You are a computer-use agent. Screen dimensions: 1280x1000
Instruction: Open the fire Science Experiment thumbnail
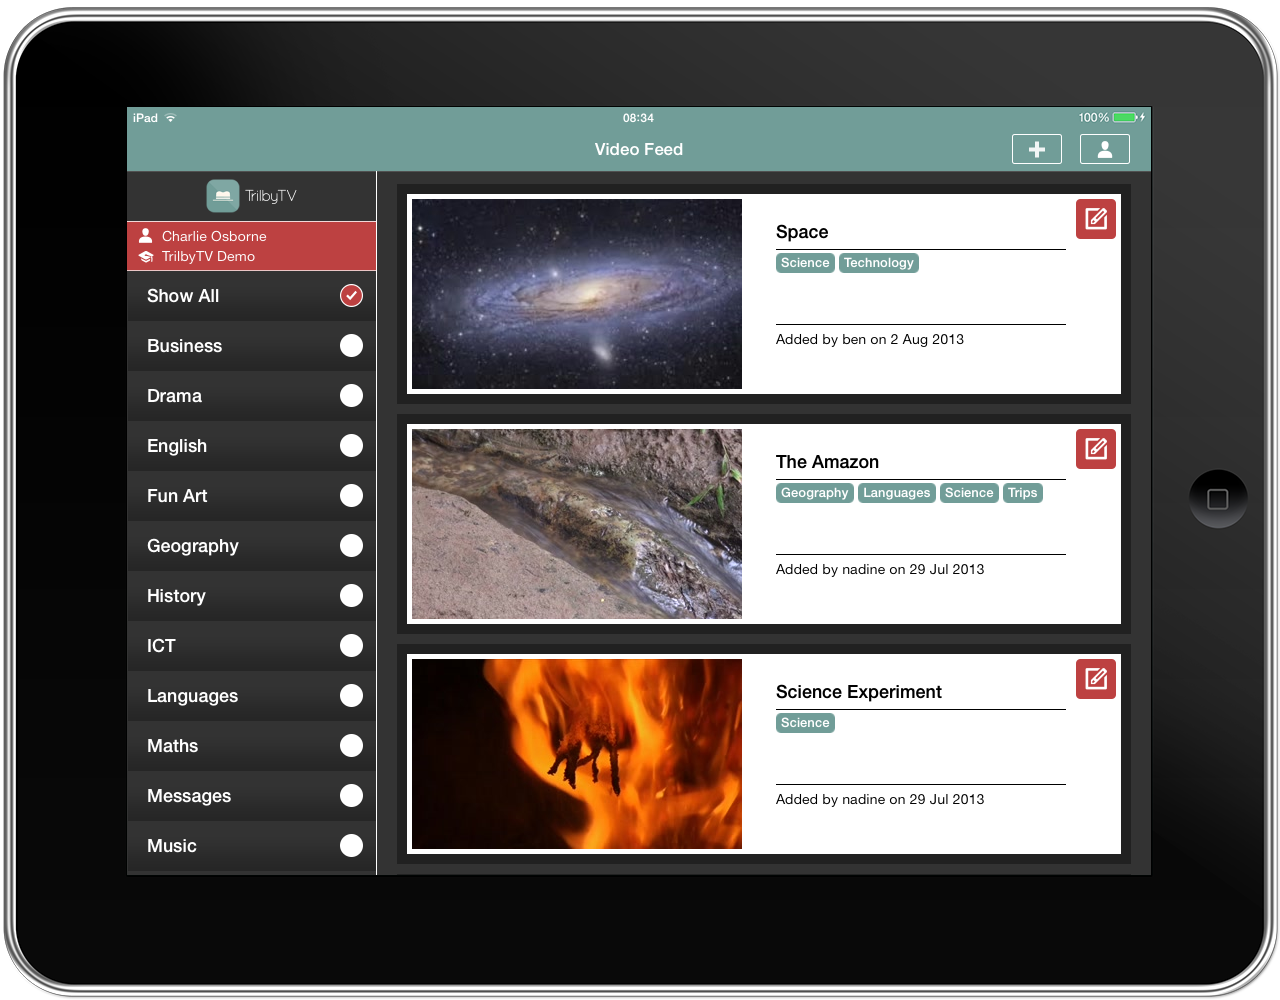(x=577, y=754)
